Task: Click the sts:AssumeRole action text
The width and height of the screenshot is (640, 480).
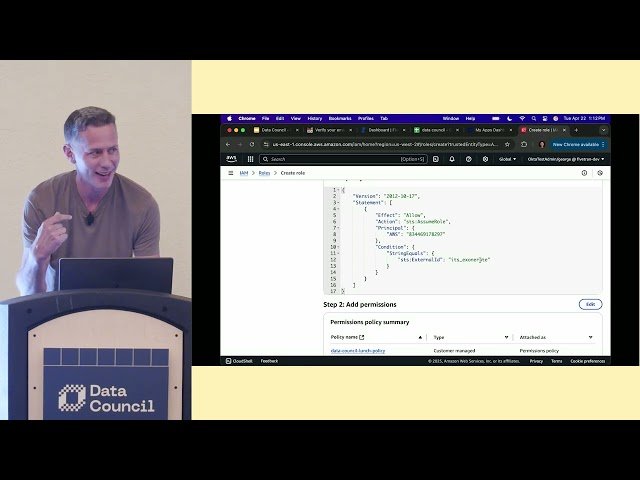Action: tap(426, 222)
